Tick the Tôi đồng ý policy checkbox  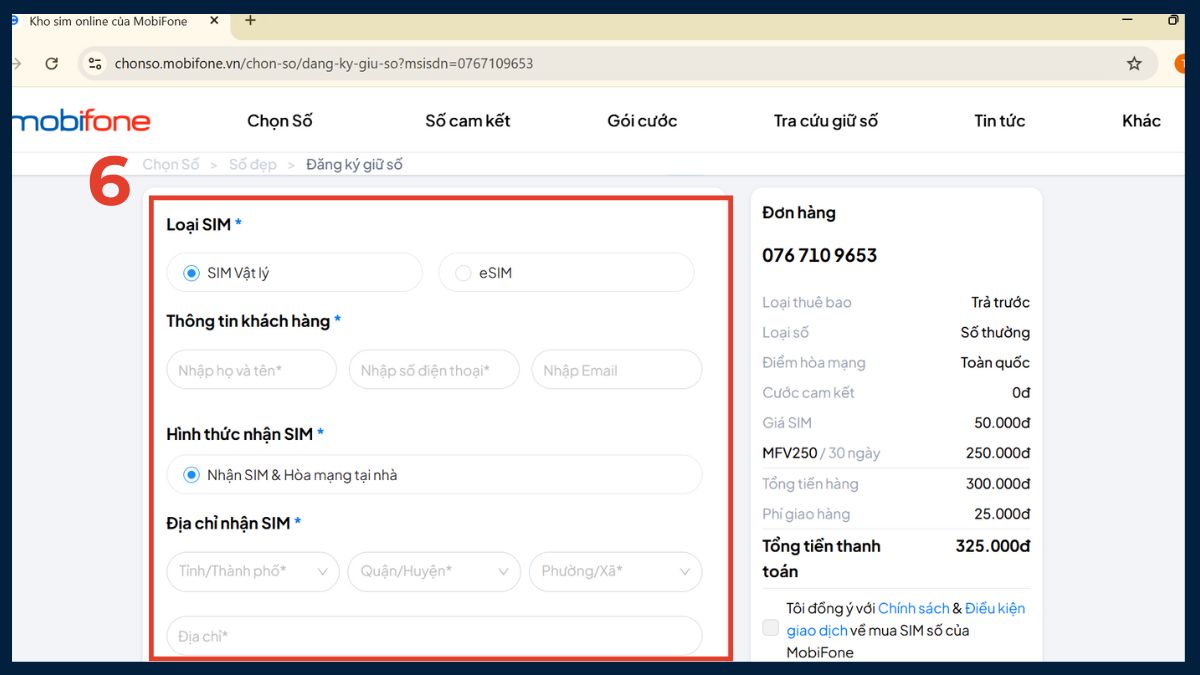coord(770,628)
